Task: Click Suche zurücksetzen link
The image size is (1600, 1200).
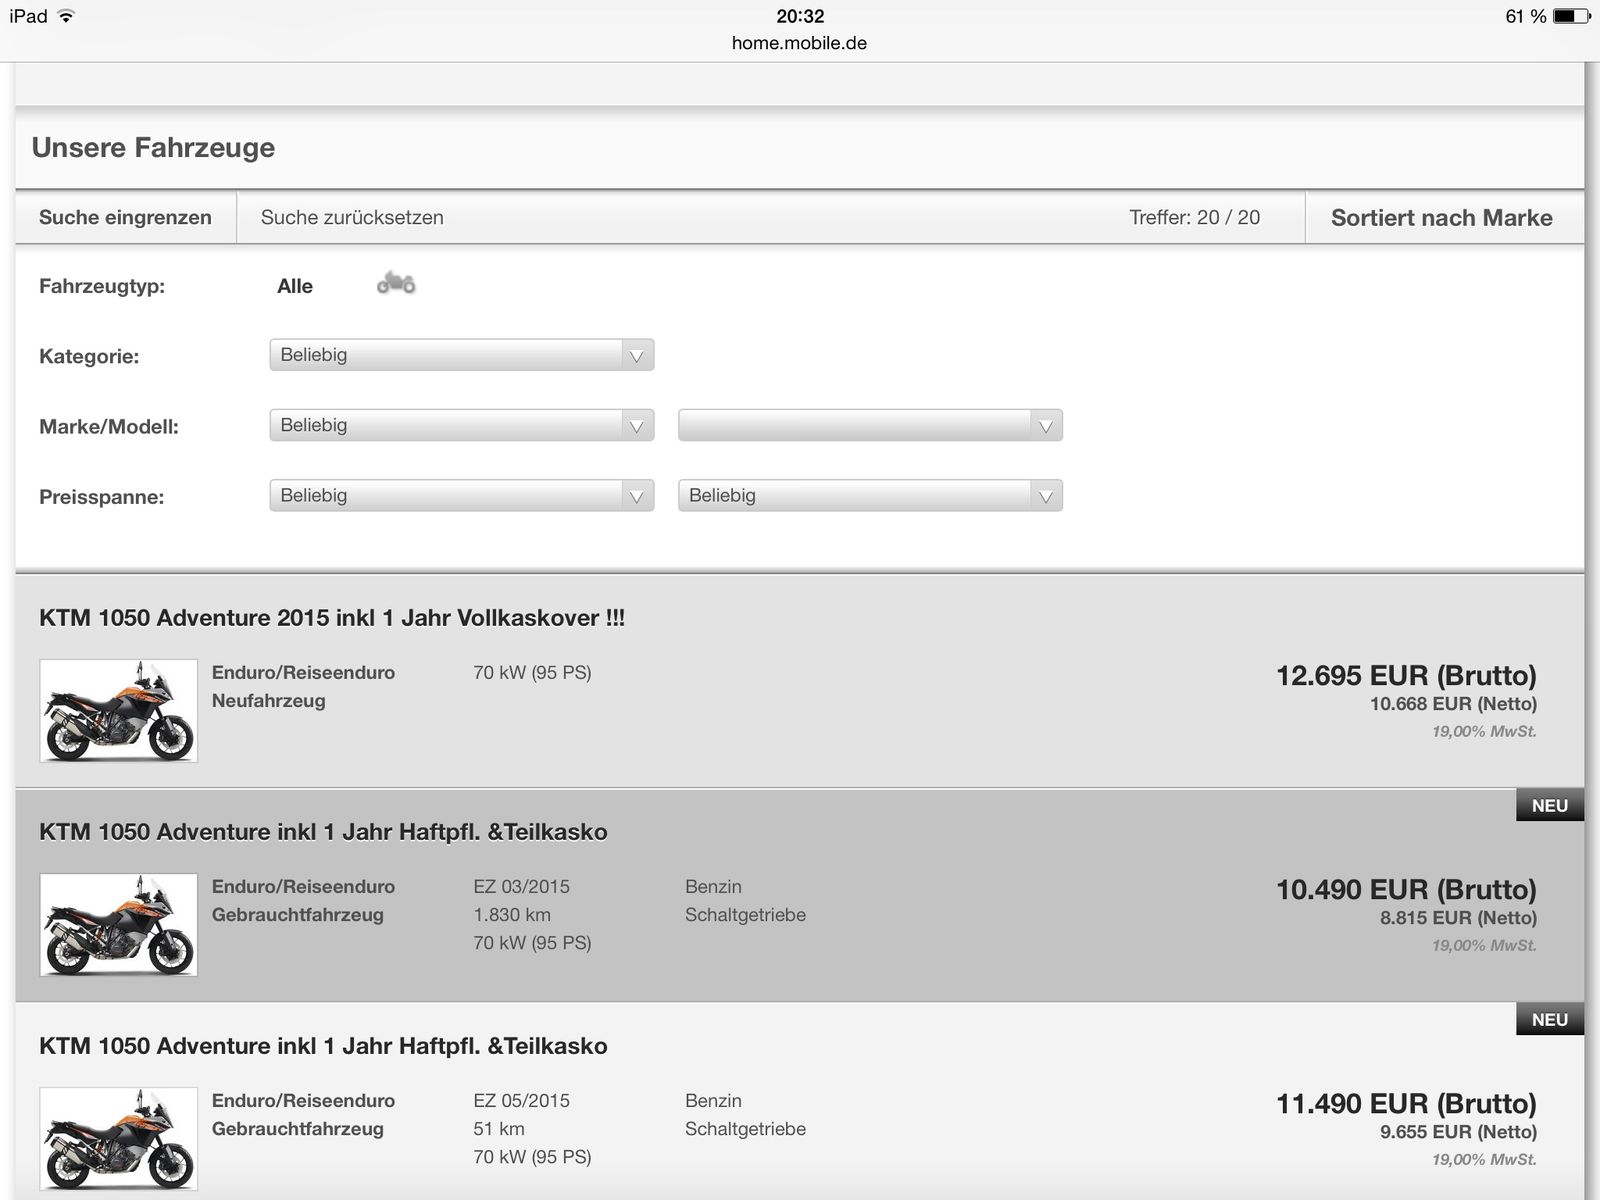Action: tap(352, 217)
